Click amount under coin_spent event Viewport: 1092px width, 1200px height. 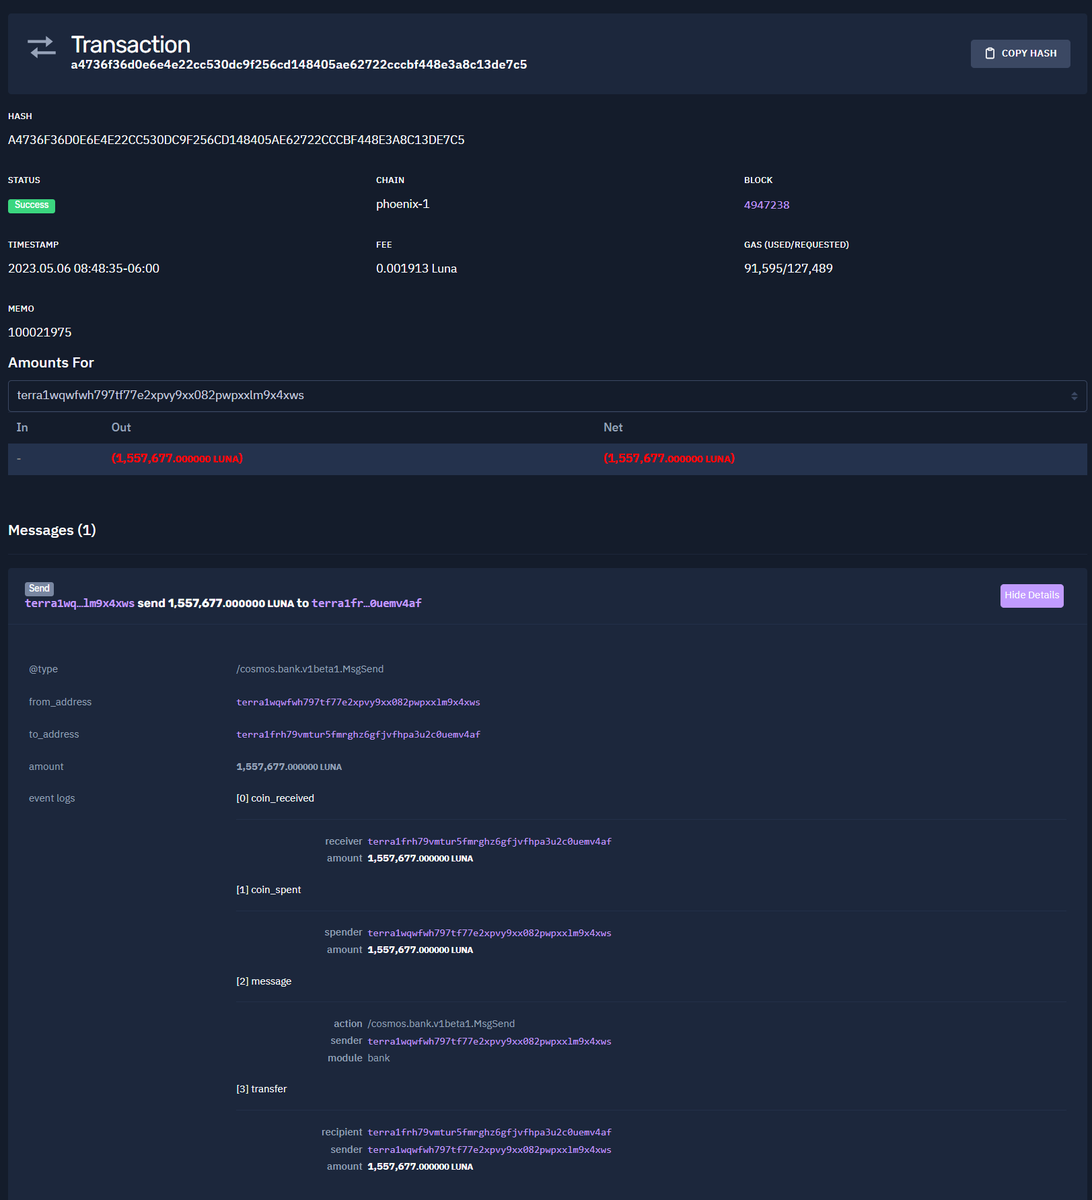421,950
